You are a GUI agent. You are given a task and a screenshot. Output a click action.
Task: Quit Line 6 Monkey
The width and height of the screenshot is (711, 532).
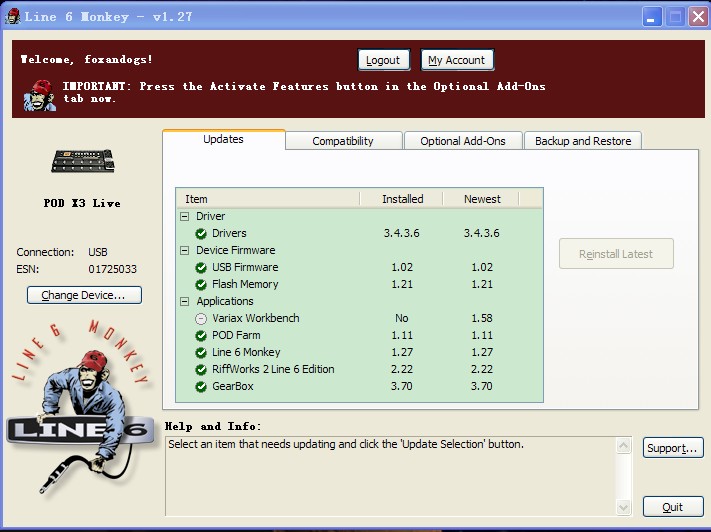(x=673, y=507)
